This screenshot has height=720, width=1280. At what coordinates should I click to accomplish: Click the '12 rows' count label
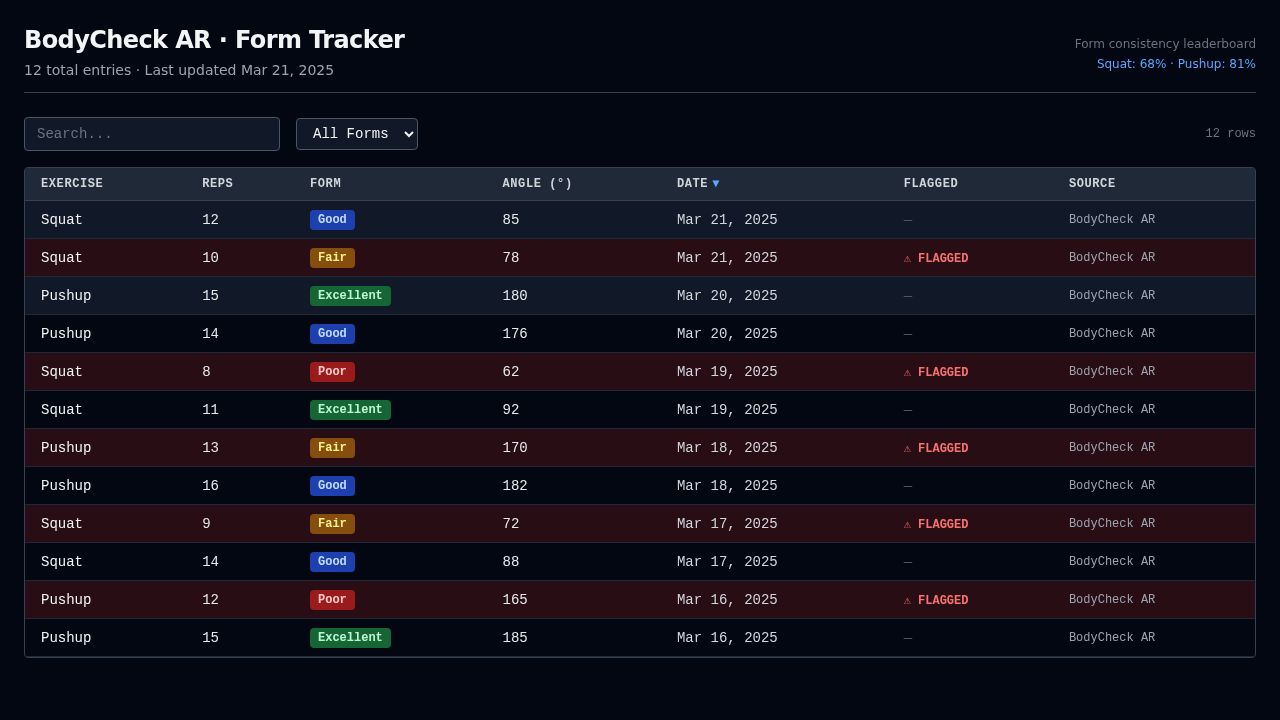click(1230, 134)
